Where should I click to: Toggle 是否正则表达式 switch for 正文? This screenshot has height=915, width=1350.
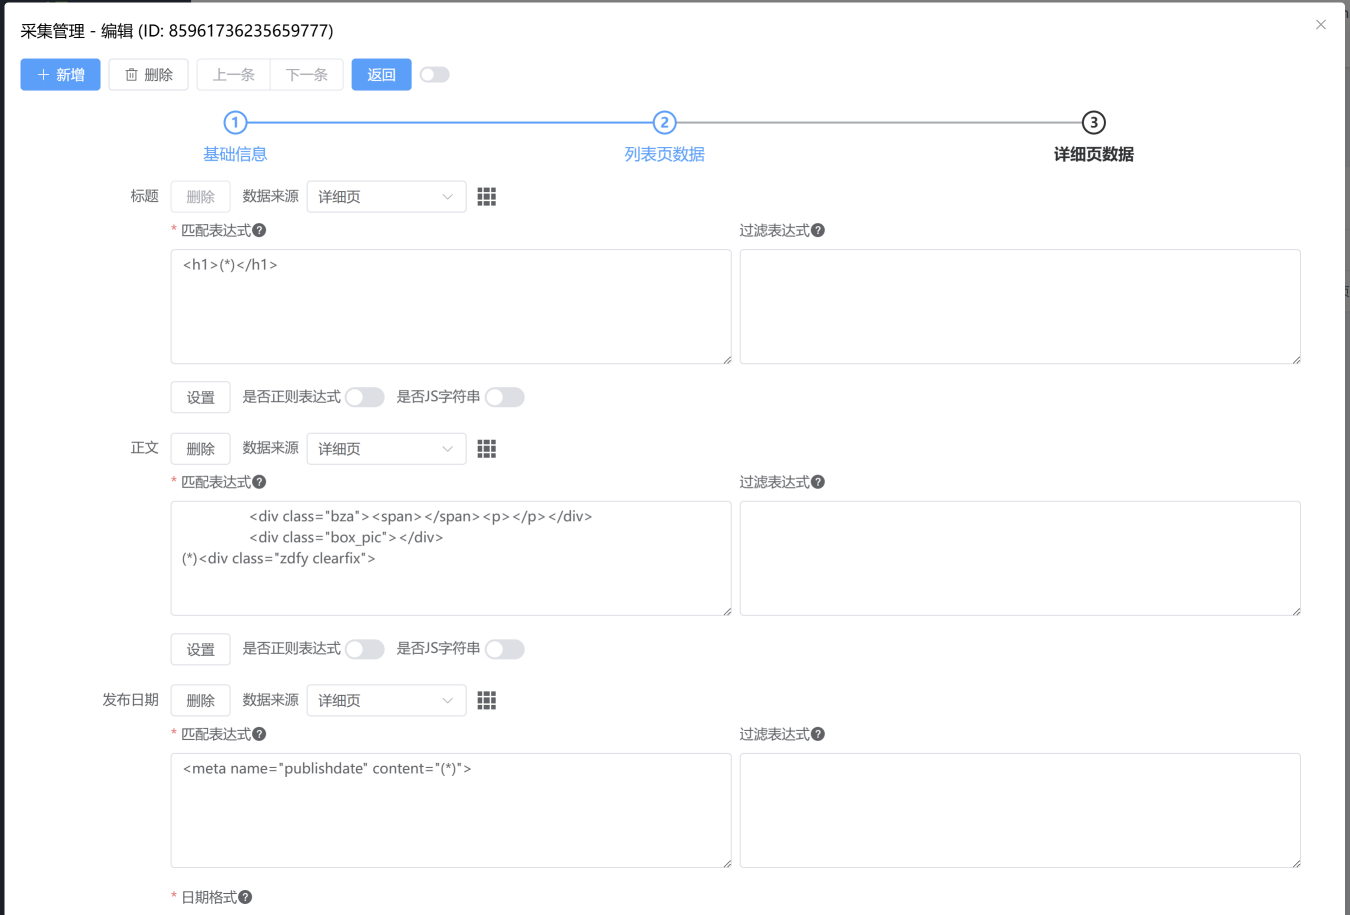coord(365,650)
